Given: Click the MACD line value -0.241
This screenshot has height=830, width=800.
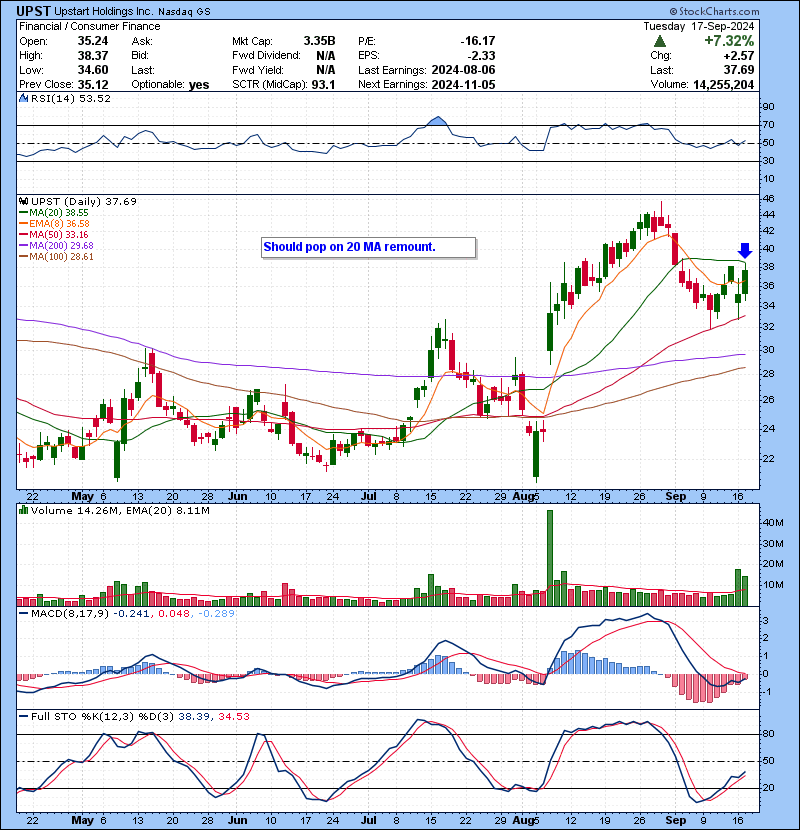Looking at the screenshot, I should [x=131, y=613].
